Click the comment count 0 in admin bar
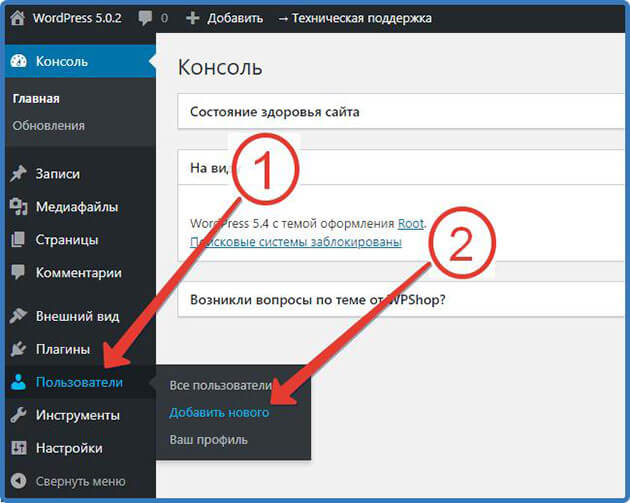 (164, 18)
